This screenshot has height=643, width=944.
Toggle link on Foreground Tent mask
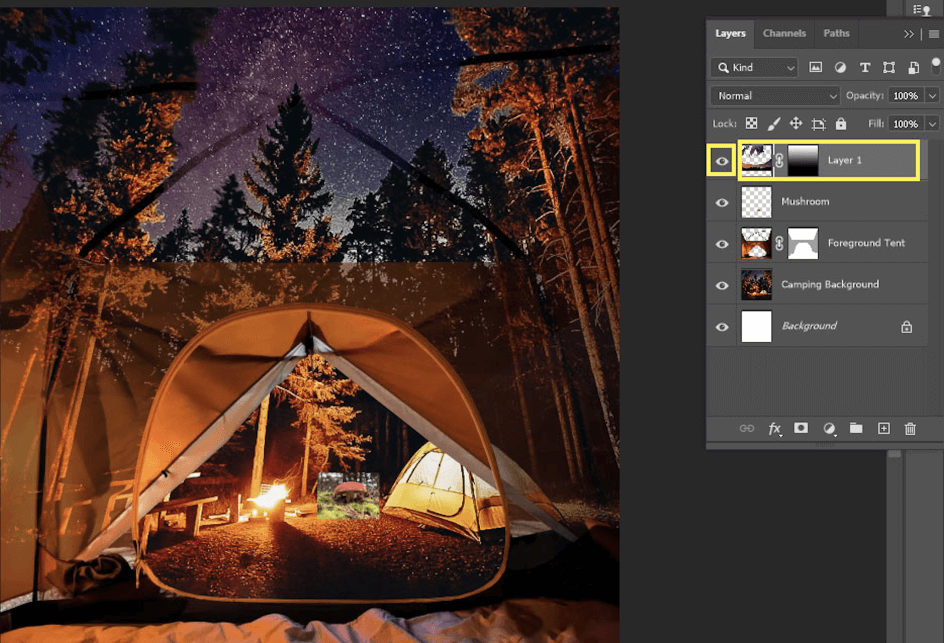click(x=780, y=243)
